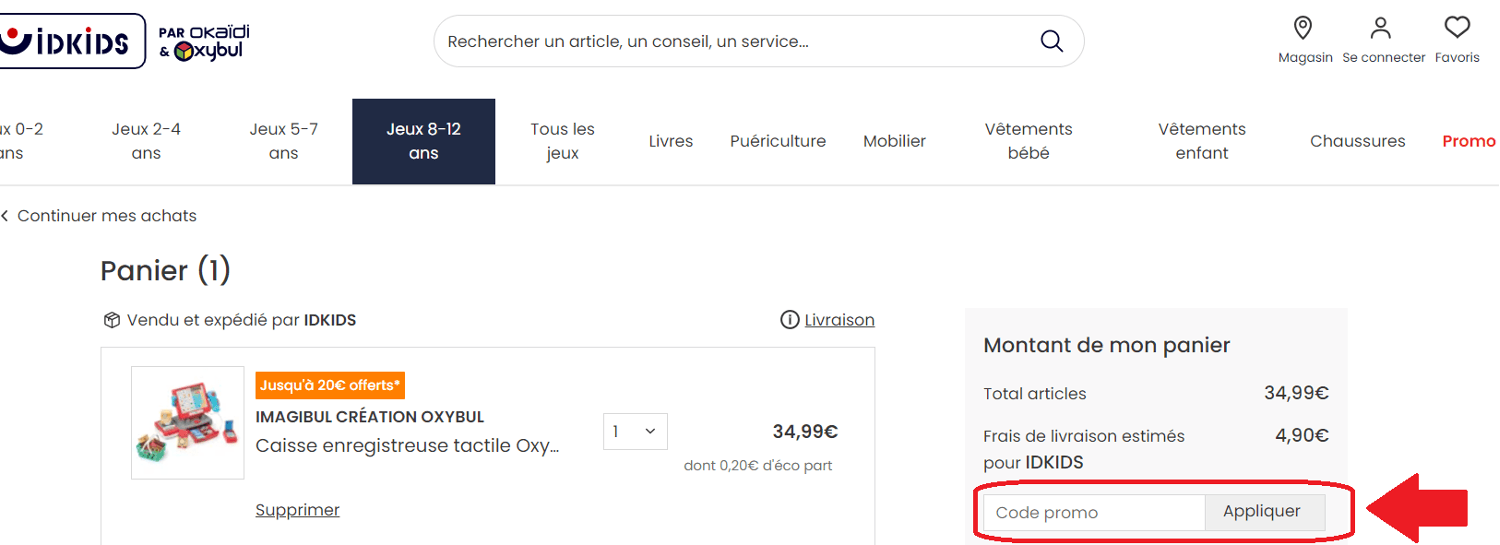Click the item price 34,99€

(x=805, y=431)
